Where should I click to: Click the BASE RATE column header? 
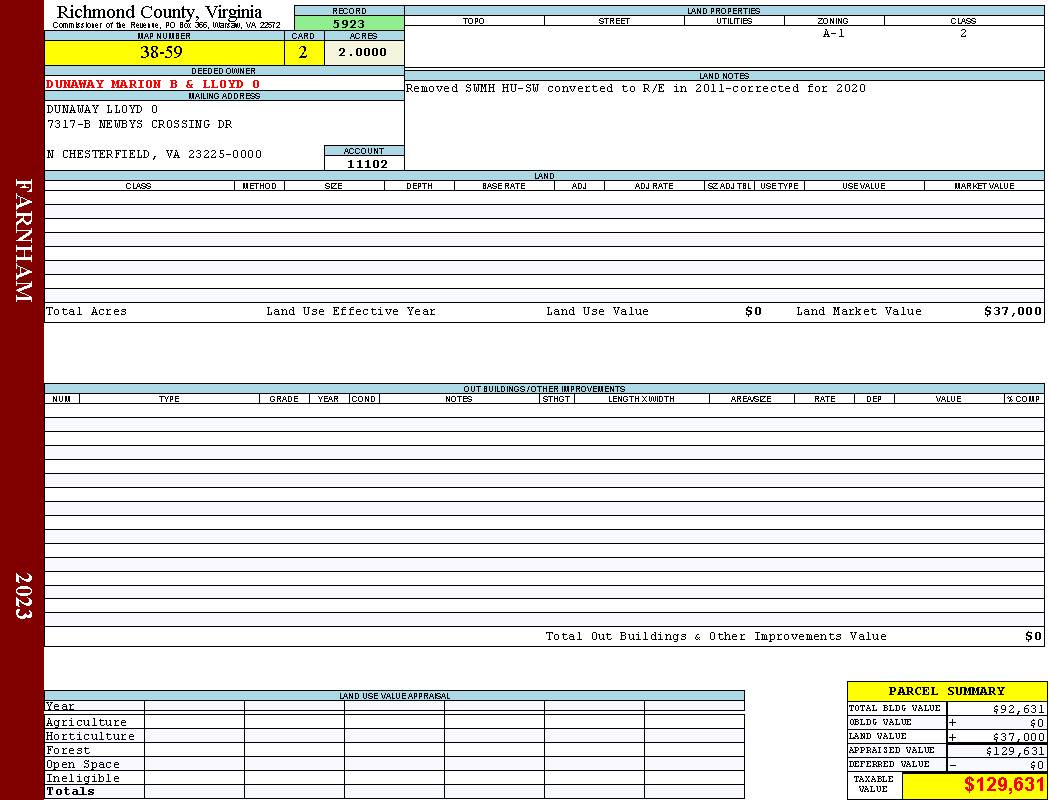point(504,186)
